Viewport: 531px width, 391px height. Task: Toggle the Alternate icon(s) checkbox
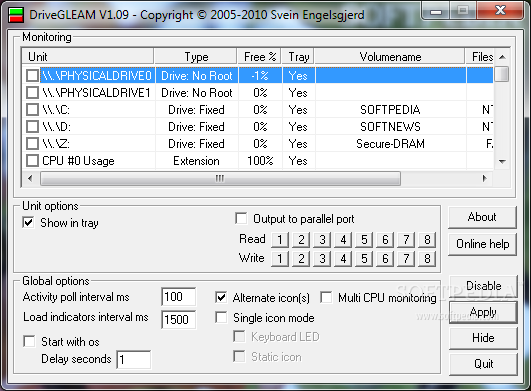[221, 298]
